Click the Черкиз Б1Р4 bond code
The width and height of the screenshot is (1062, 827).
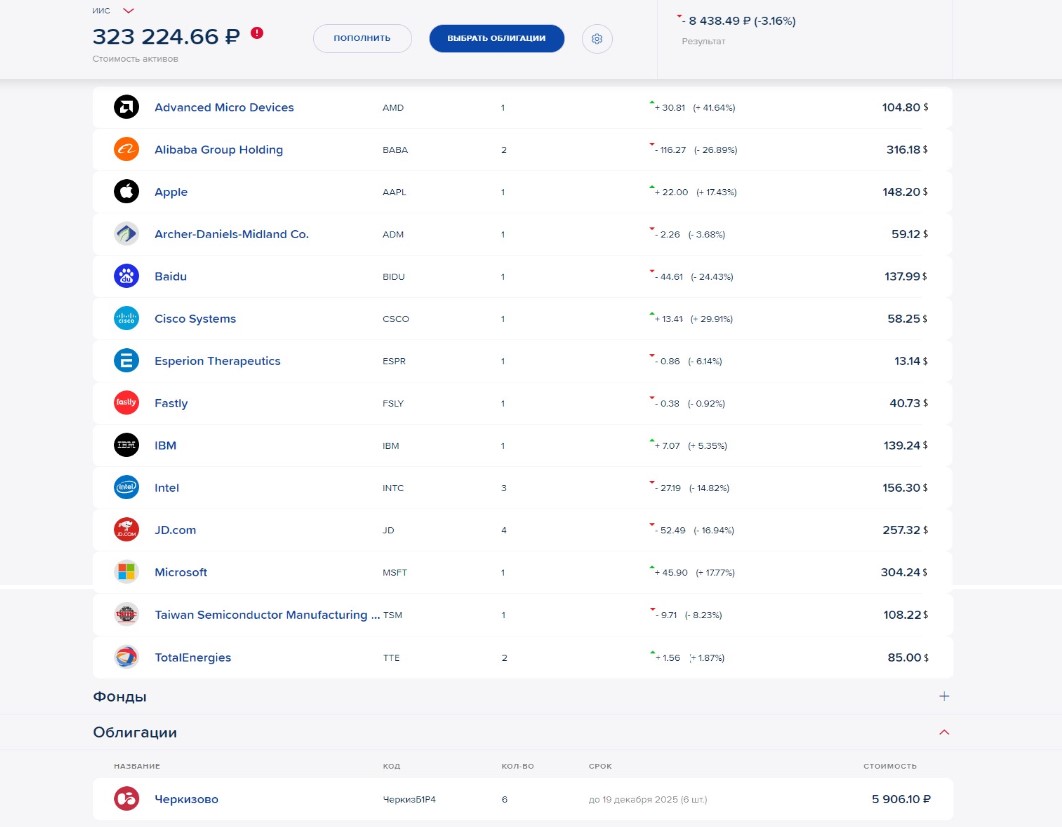tap(409, 799)
